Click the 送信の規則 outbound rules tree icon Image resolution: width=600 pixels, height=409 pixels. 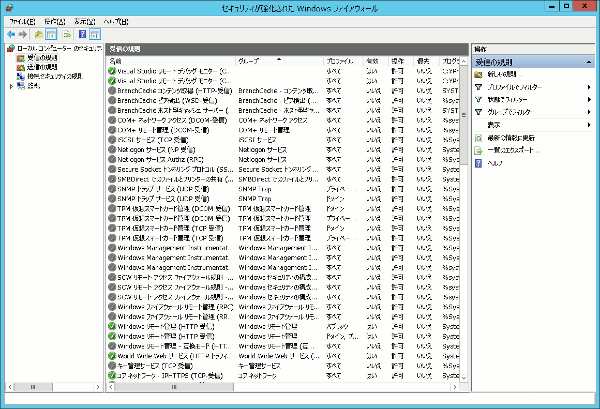pos(21,67)
